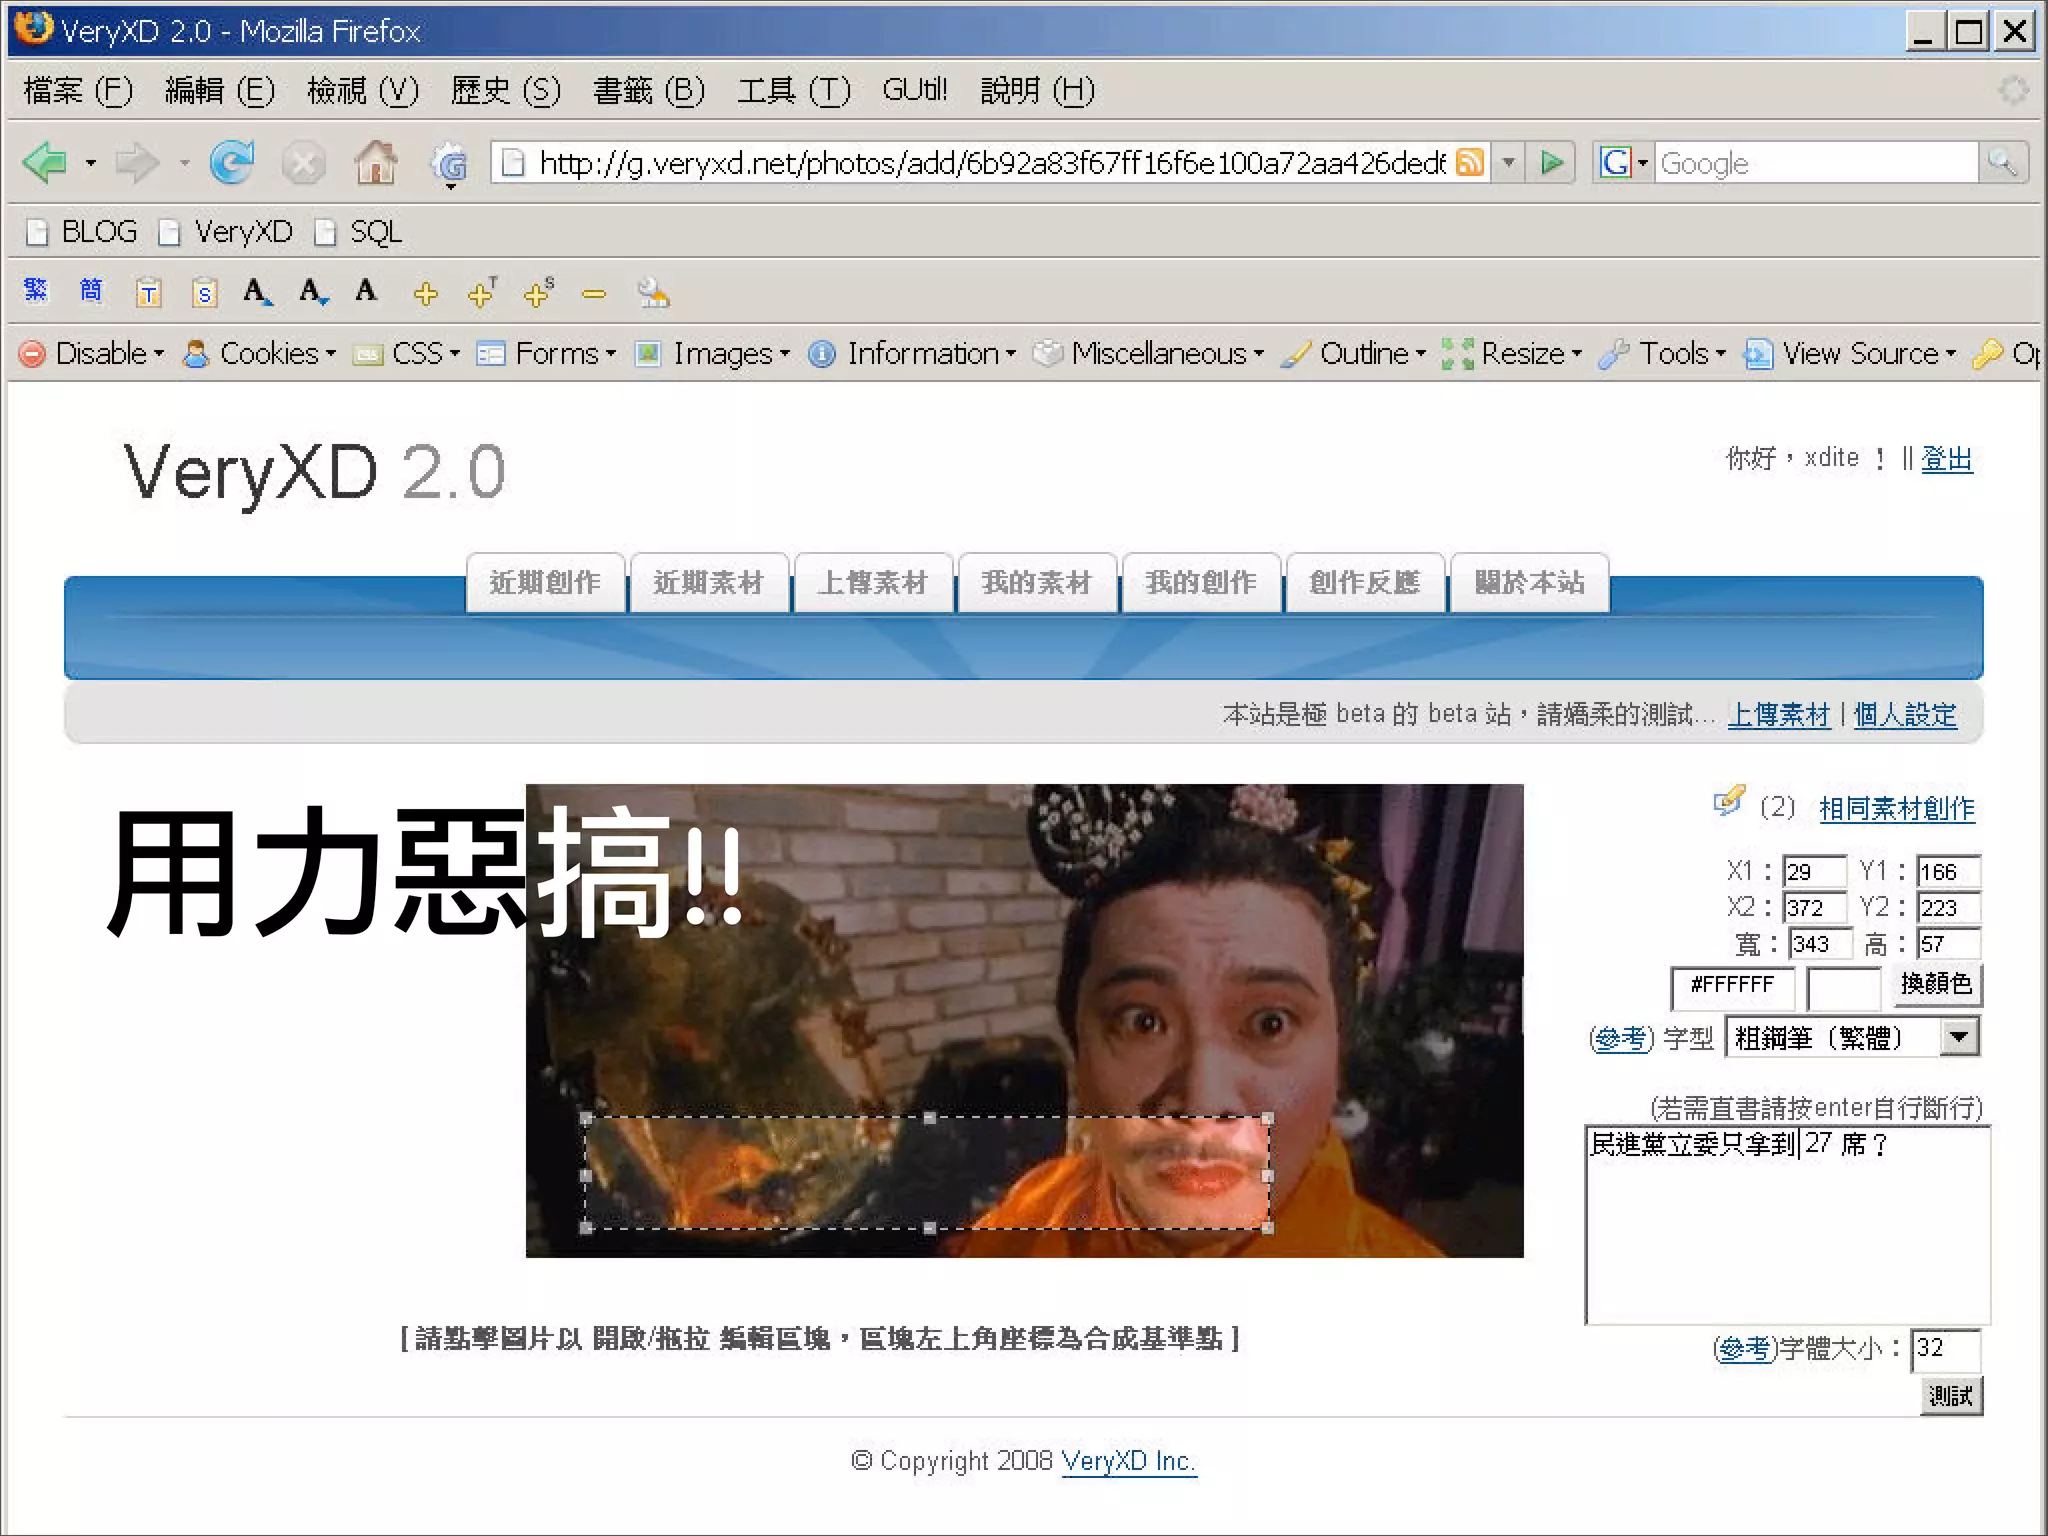Switch to the 上傳素材 tab
The width and height of the screenshot is (2048, 1536).
873,582
